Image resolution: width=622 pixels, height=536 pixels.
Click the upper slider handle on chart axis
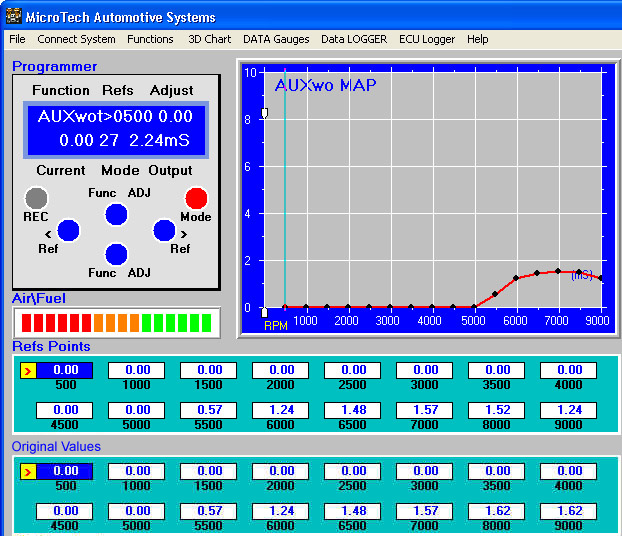pyautogui.click(x=265, y=113)
